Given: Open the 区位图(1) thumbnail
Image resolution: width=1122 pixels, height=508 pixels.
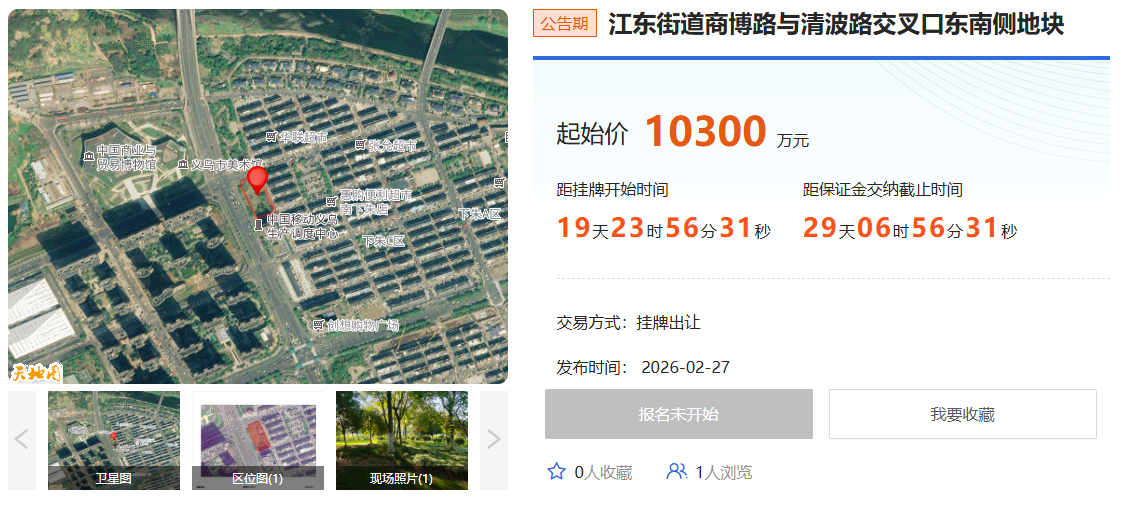Looking at the screenshot, I should (258, 440).
